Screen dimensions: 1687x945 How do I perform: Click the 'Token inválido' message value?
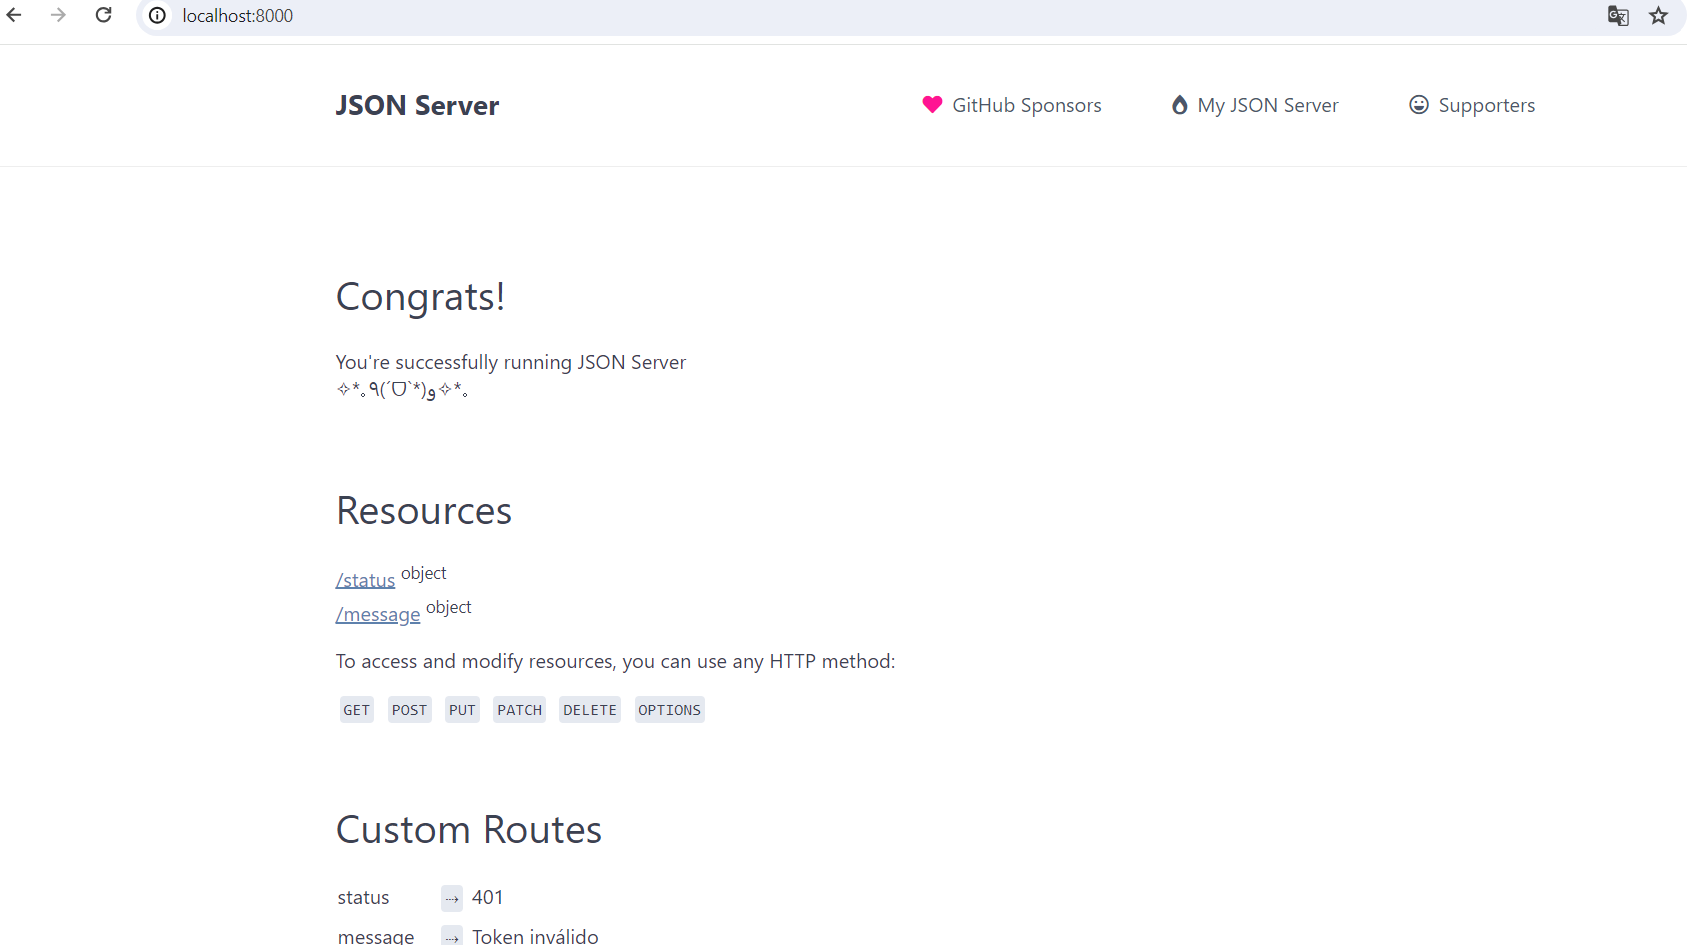535,936
